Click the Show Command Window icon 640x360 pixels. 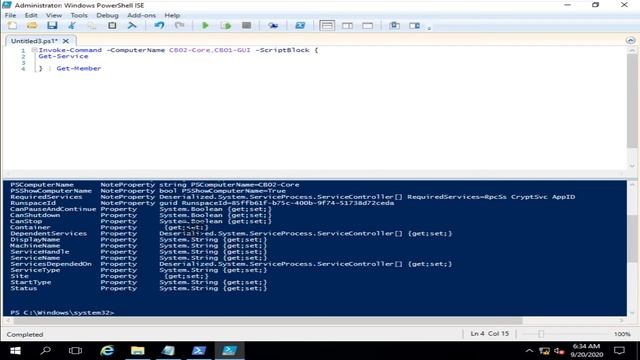pyautogui.click(x=394, y=26)
